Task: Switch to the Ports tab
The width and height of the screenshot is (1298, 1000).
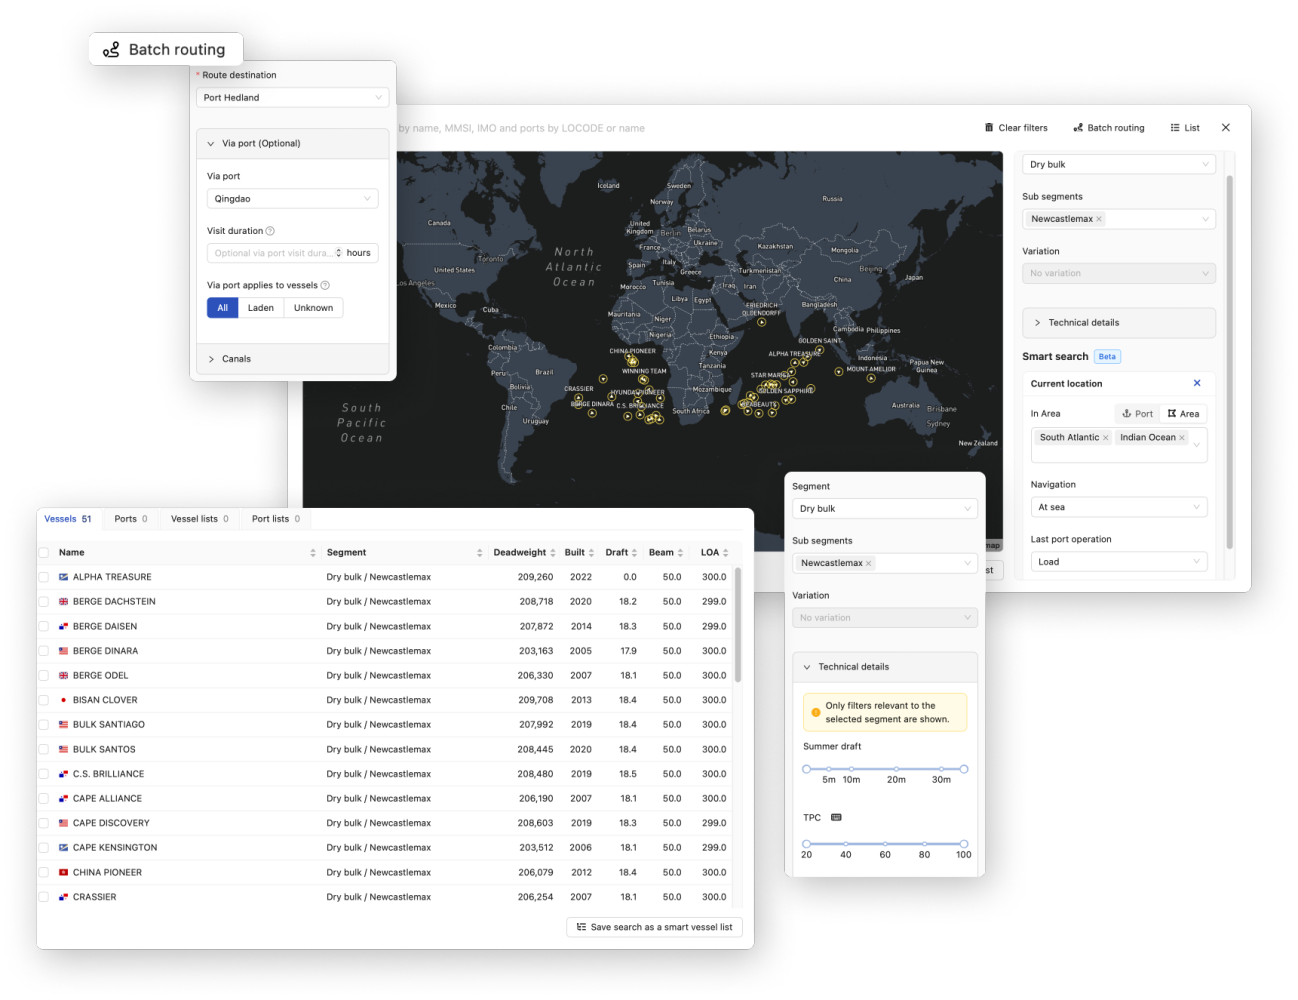Action: (x=129, y=518)
